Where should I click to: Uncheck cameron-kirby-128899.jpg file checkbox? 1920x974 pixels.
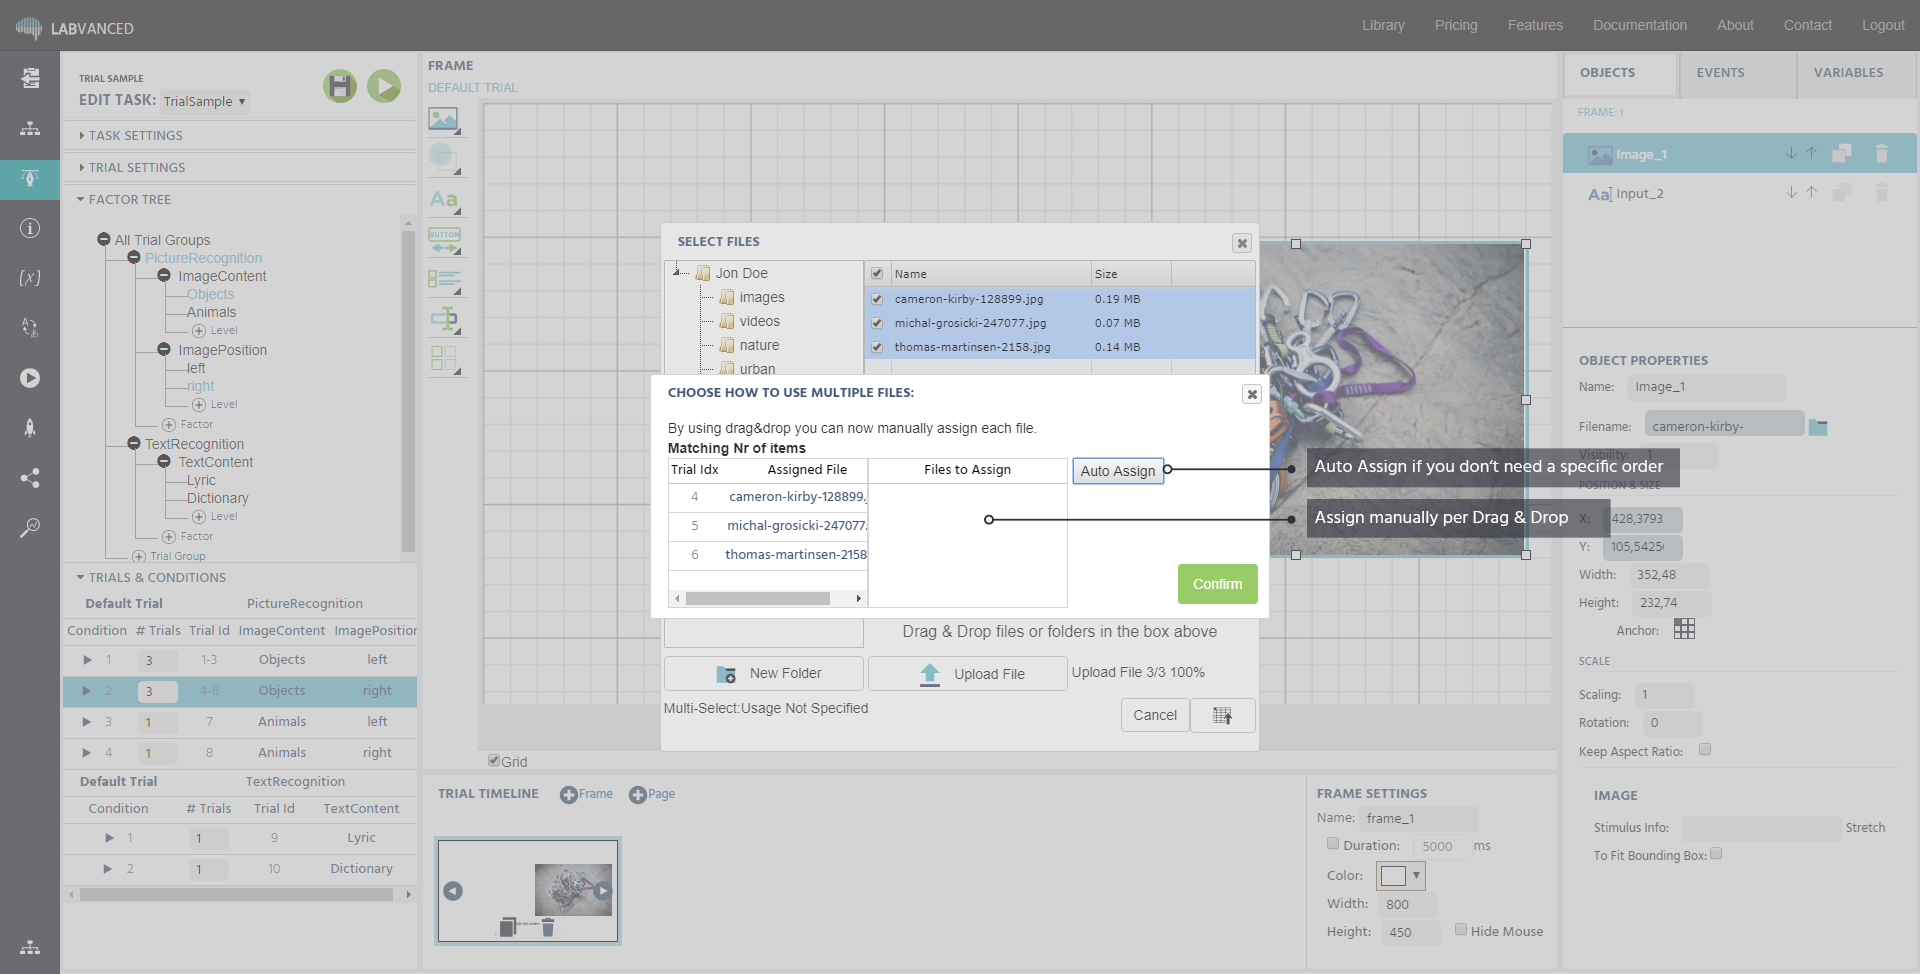(x=877, y=299)
